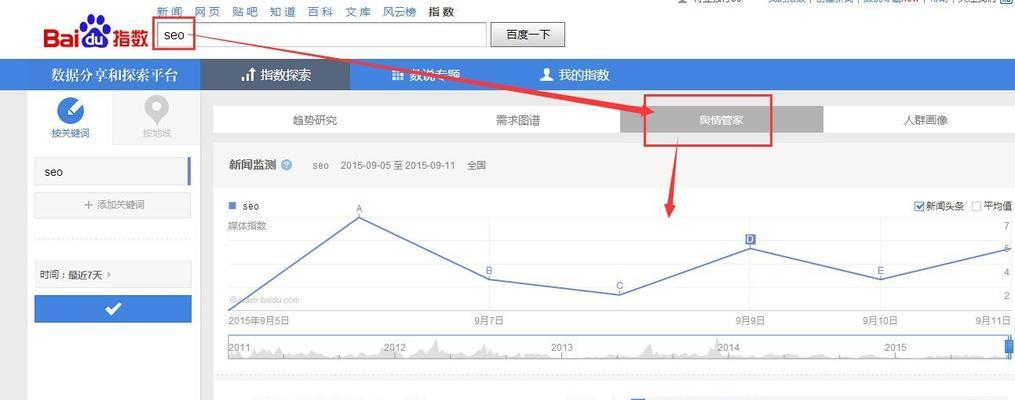1015x400 pixels.
Task: Click the 指数 link in top navigation
Action: click(x=441, y=12)
